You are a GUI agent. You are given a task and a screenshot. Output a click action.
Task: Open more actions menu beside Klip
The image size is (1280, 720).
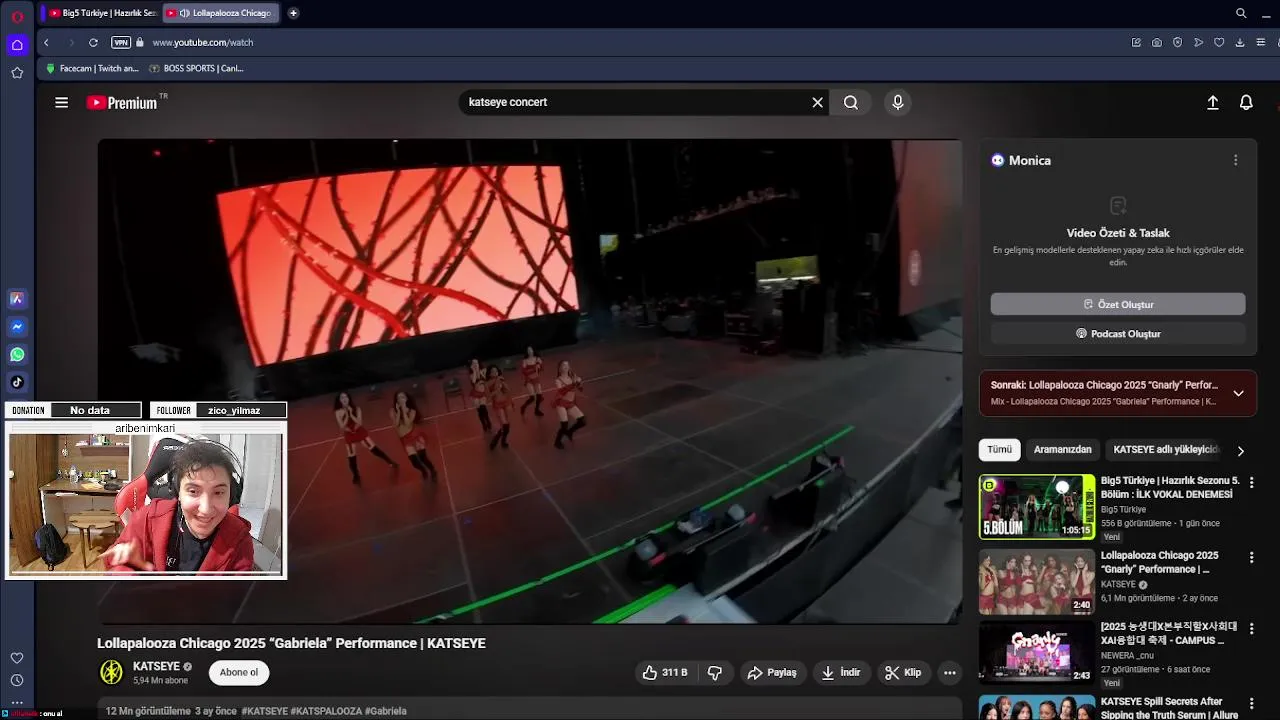950,673
